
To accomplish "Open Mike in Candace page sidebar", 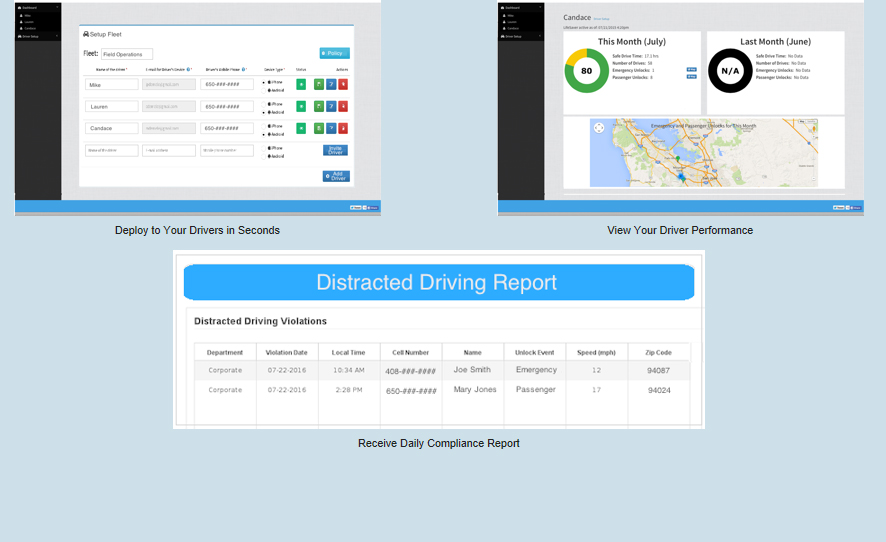I will click(x=509, y=15).
